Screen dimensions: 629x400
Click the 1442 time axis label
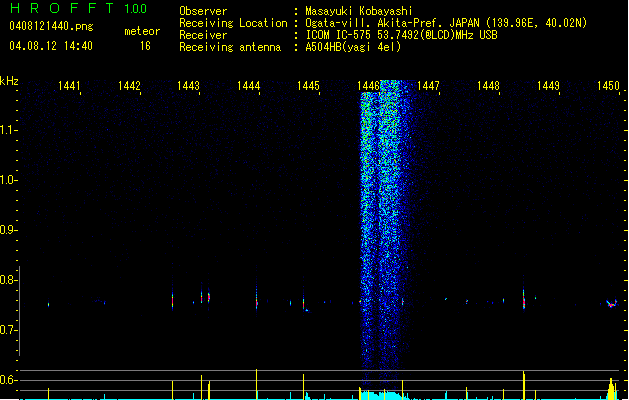coord(129,86)
